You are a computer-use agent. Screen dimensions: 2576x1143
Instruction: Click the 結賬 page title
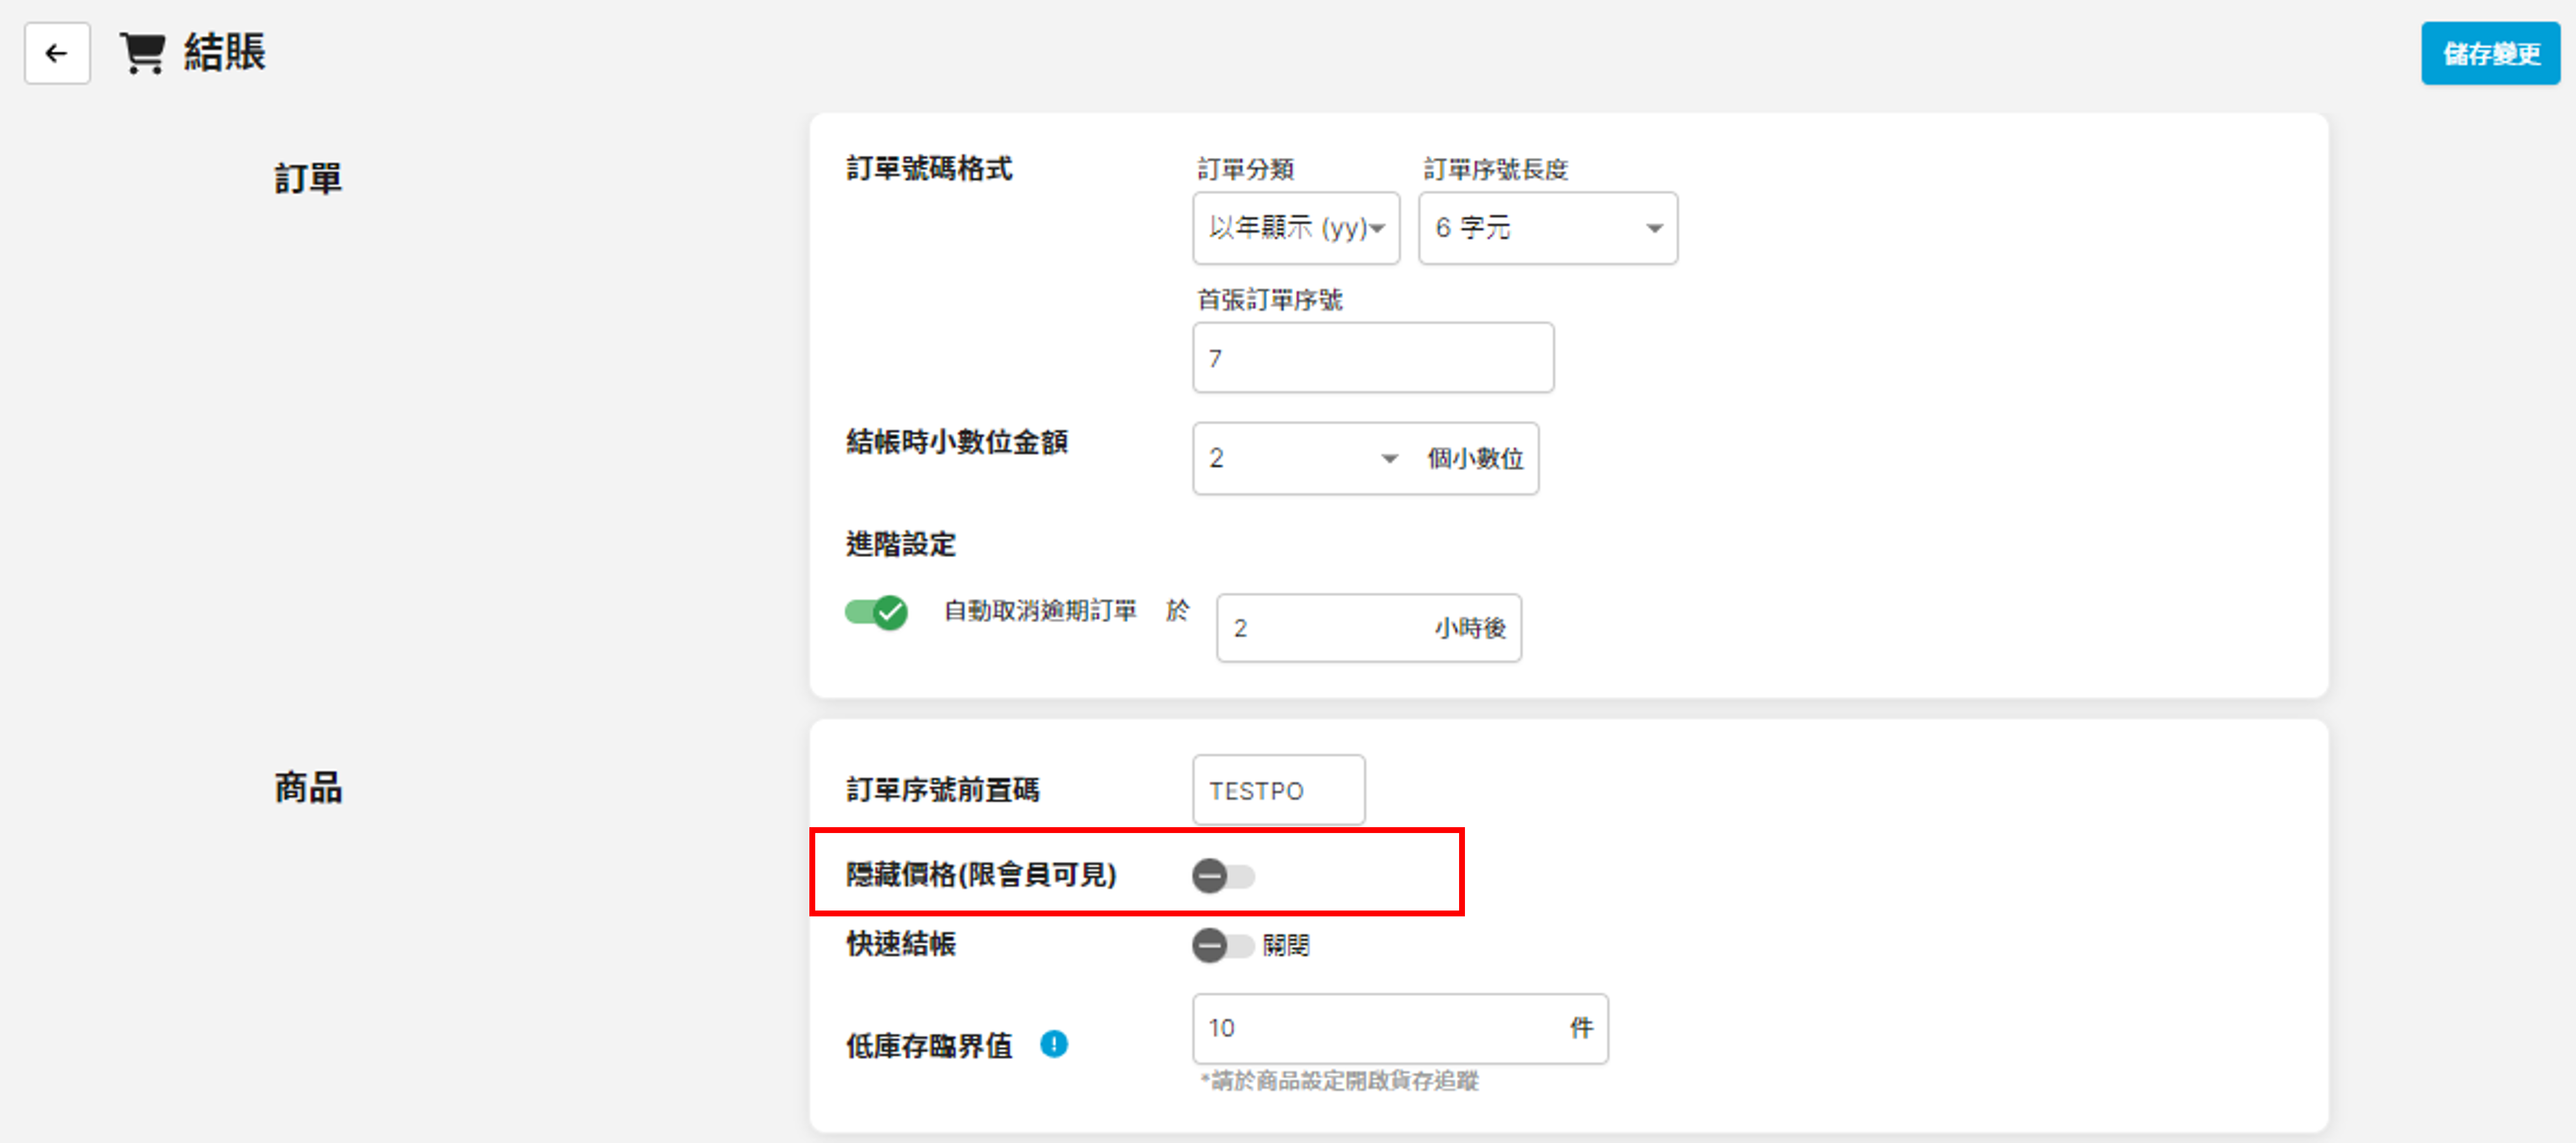click(225, 53)
